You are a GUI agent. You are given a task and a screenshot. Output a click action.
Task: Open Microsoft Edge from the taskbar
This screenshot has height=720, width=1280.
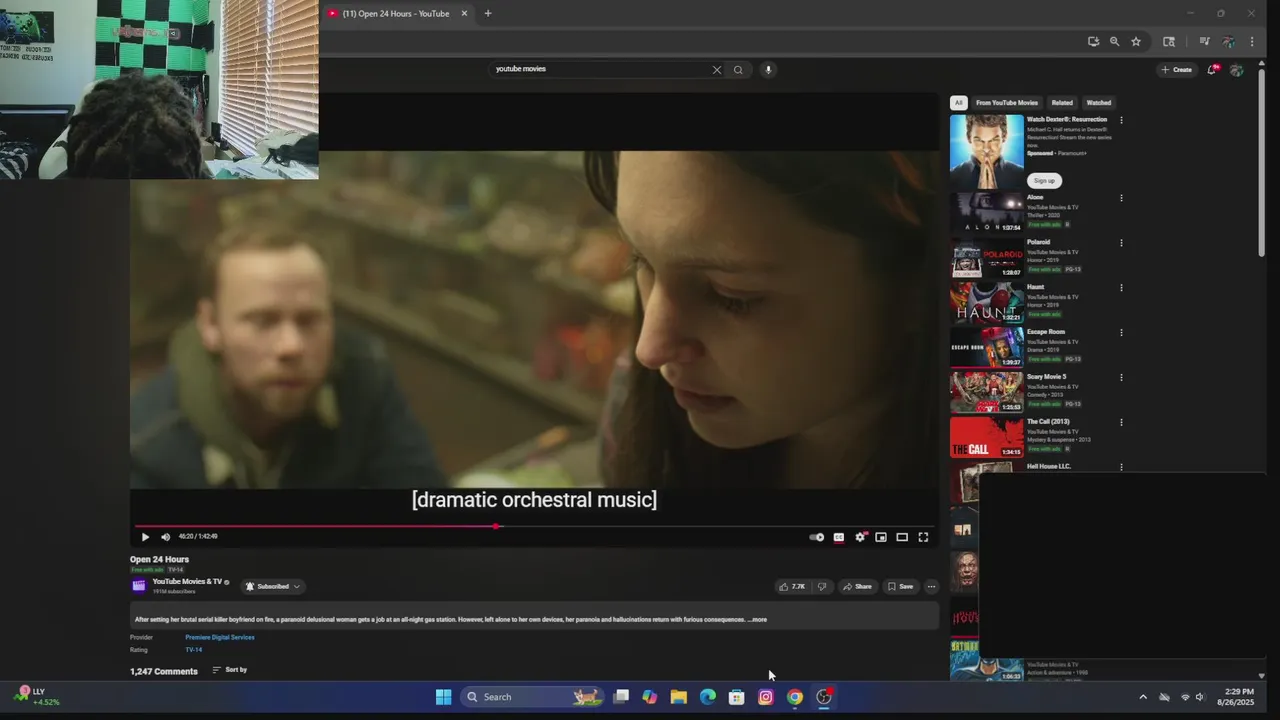click(708, 697)
